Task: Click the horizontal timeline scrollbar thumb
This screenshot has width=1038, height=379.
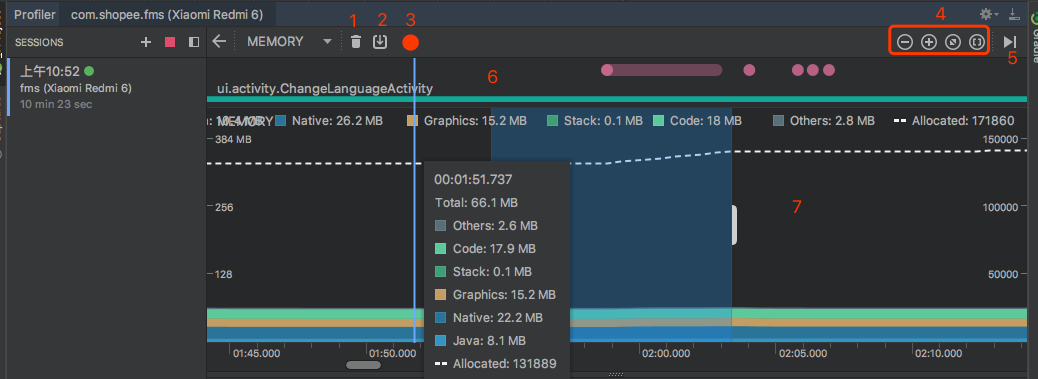Action: point(363,364)
